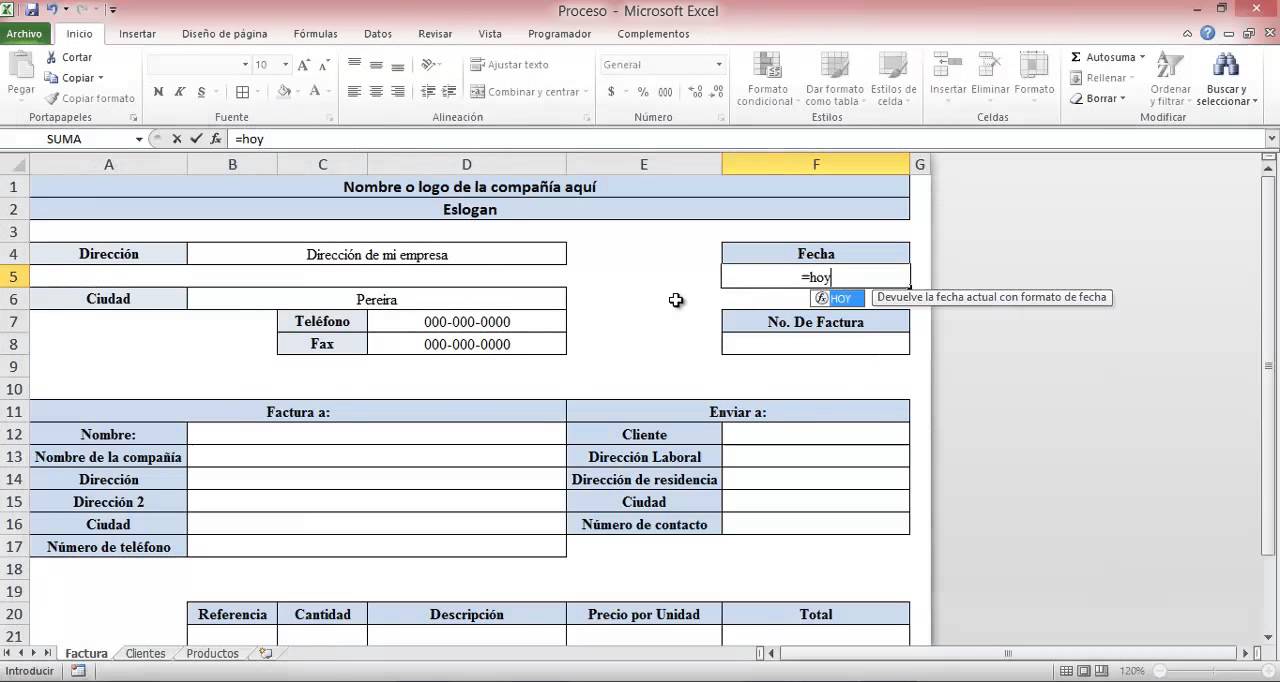Image resolution: width=1280 pixels, height=682 pixels.
Task: Click Combinar y centrar
Action: 526,92
